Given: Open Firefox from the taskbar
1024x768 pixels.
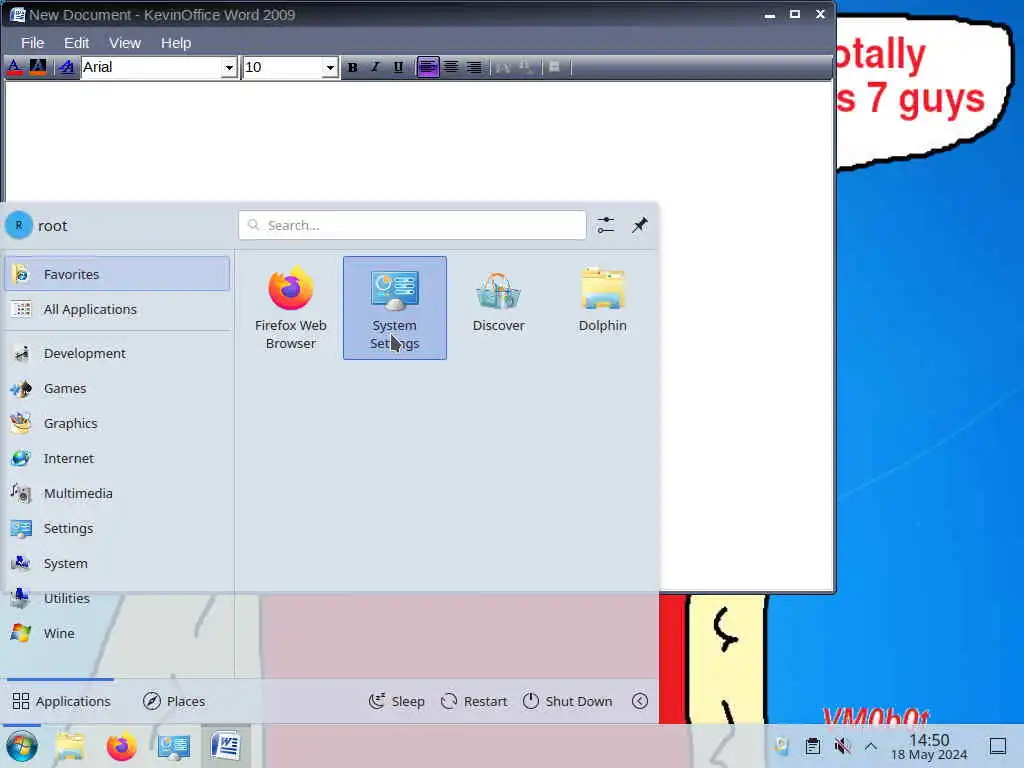Looking at the screenshot, I should pos(121,746).
